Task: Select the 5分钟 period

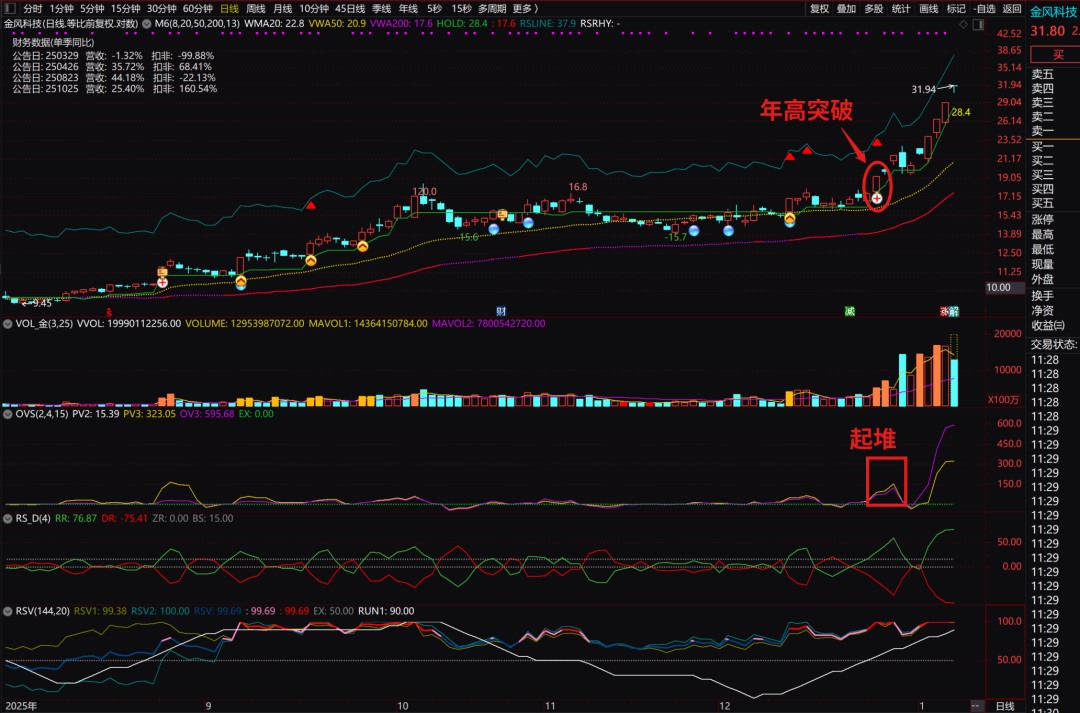Action: (92, 8)
